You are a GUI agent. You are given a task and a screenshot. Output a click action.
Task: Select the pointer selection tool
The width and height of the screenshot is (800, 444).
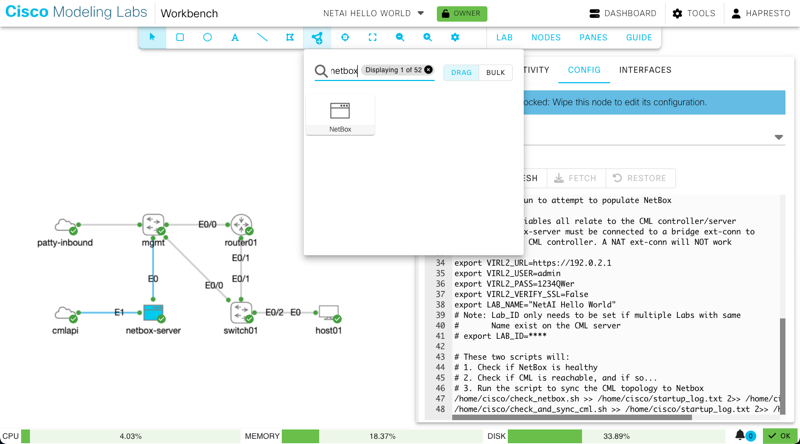(x=152, y=37)
